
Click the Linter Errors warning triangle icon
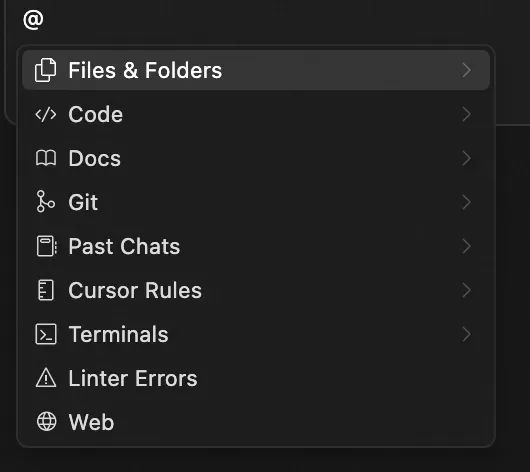(x=46, y=378)
